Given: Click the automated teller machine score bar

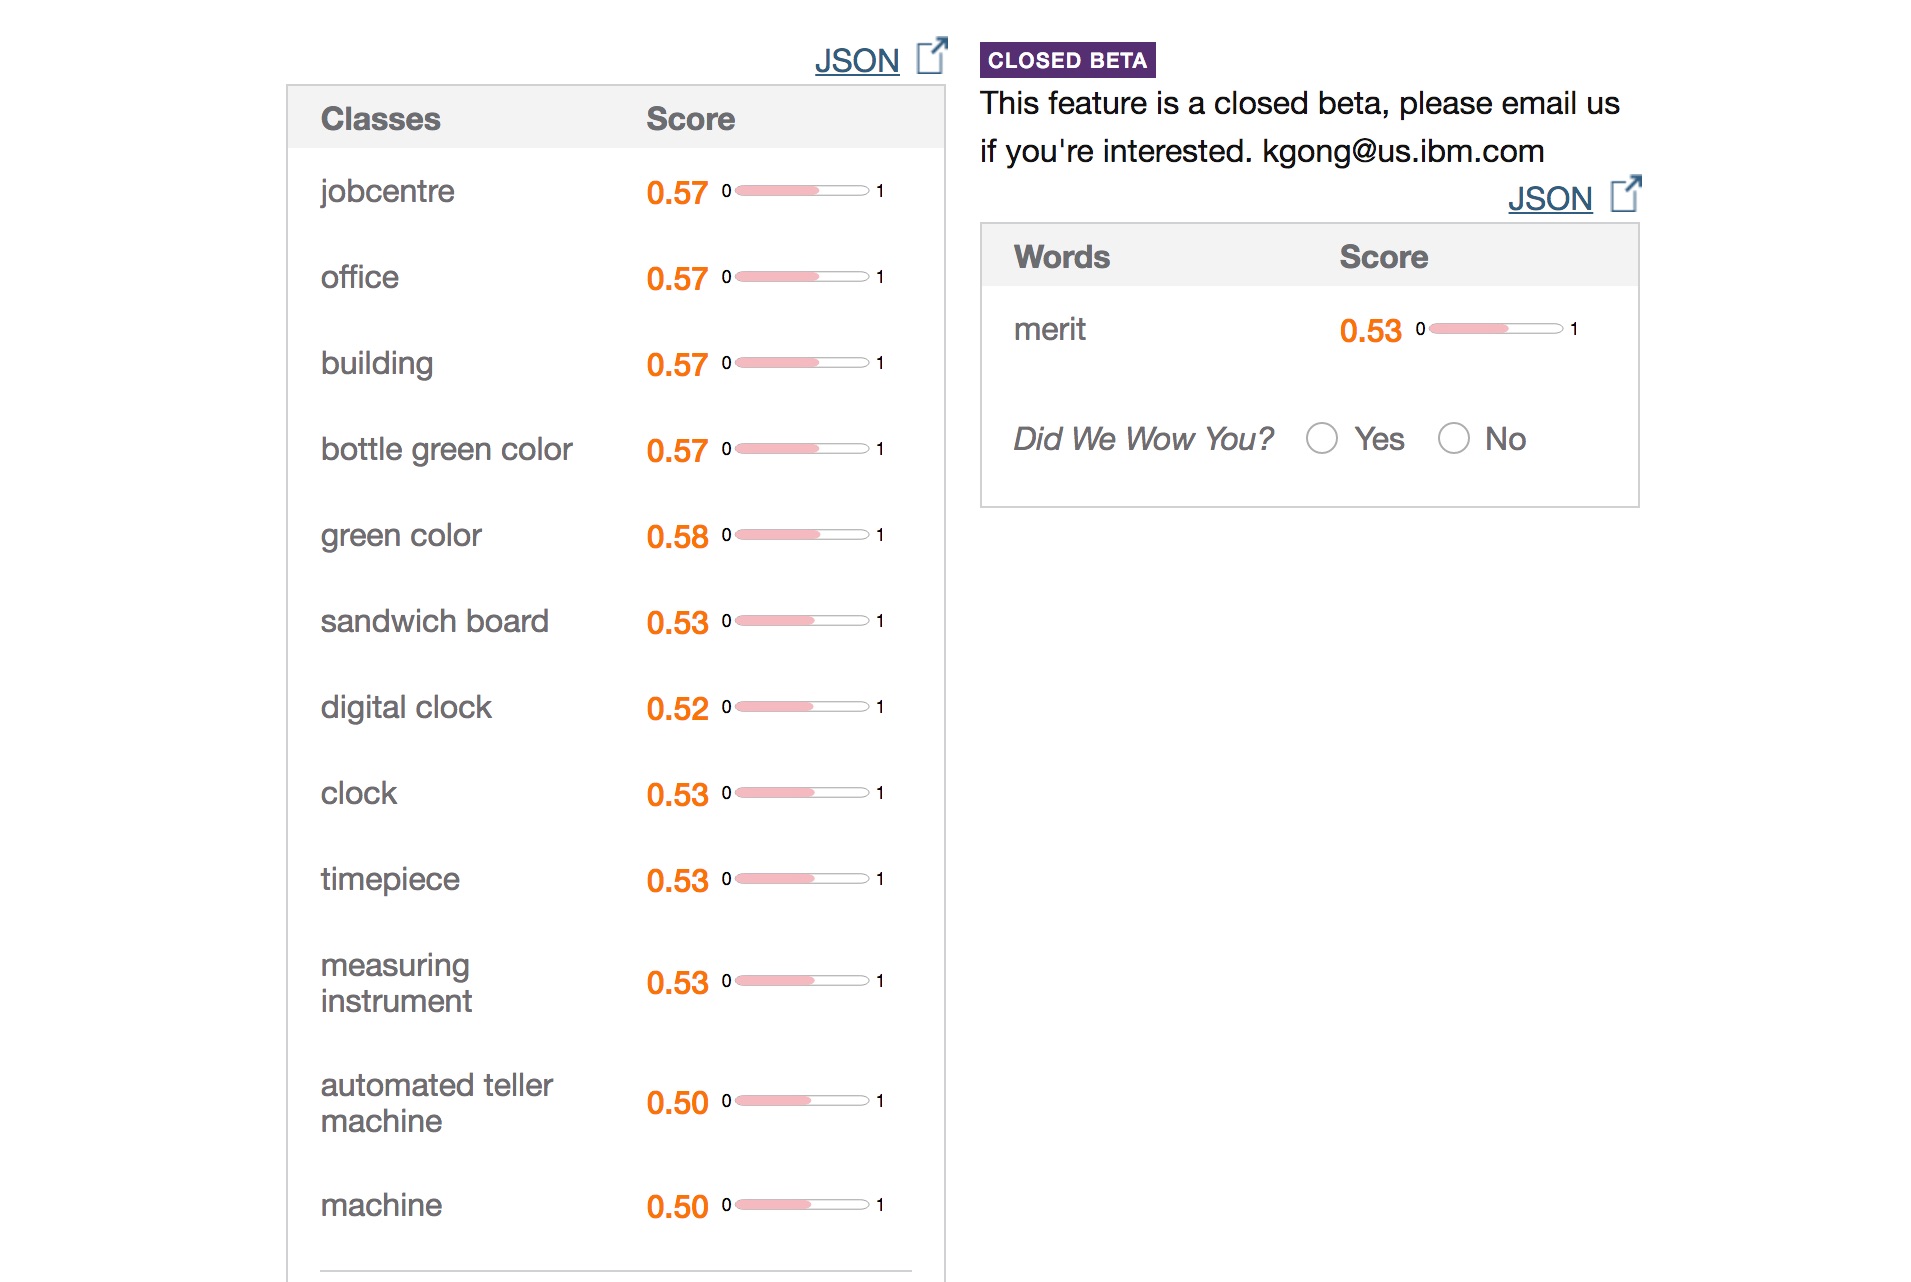Looking at the screenshot, I should click(802, 1101).
